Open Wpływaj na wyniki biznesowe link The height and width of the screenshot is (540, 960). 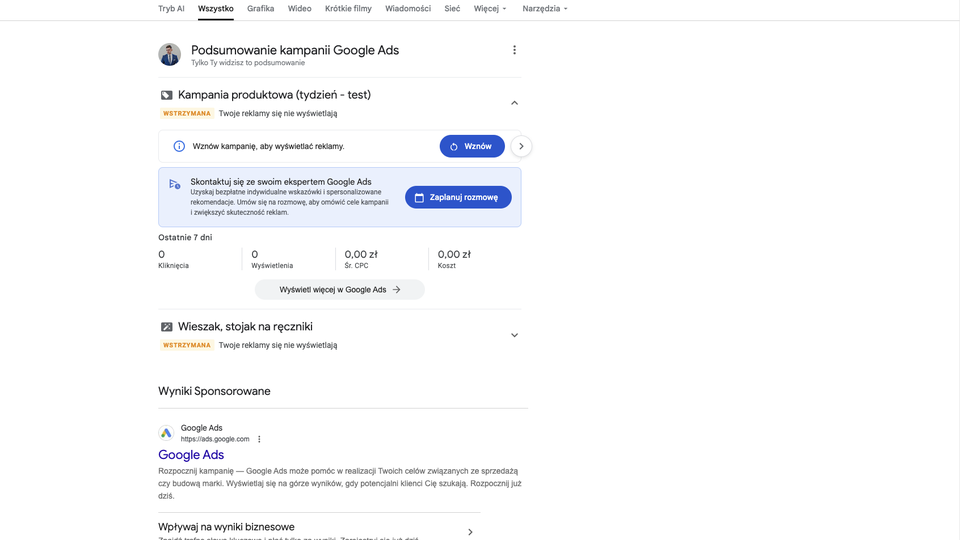[227, 527]
